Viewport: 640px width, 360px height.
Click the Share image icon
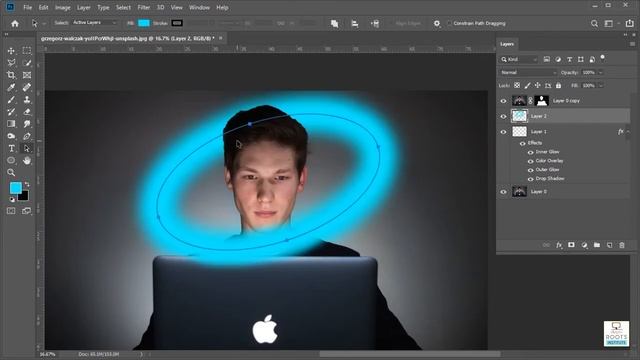(x=629, y=23)
